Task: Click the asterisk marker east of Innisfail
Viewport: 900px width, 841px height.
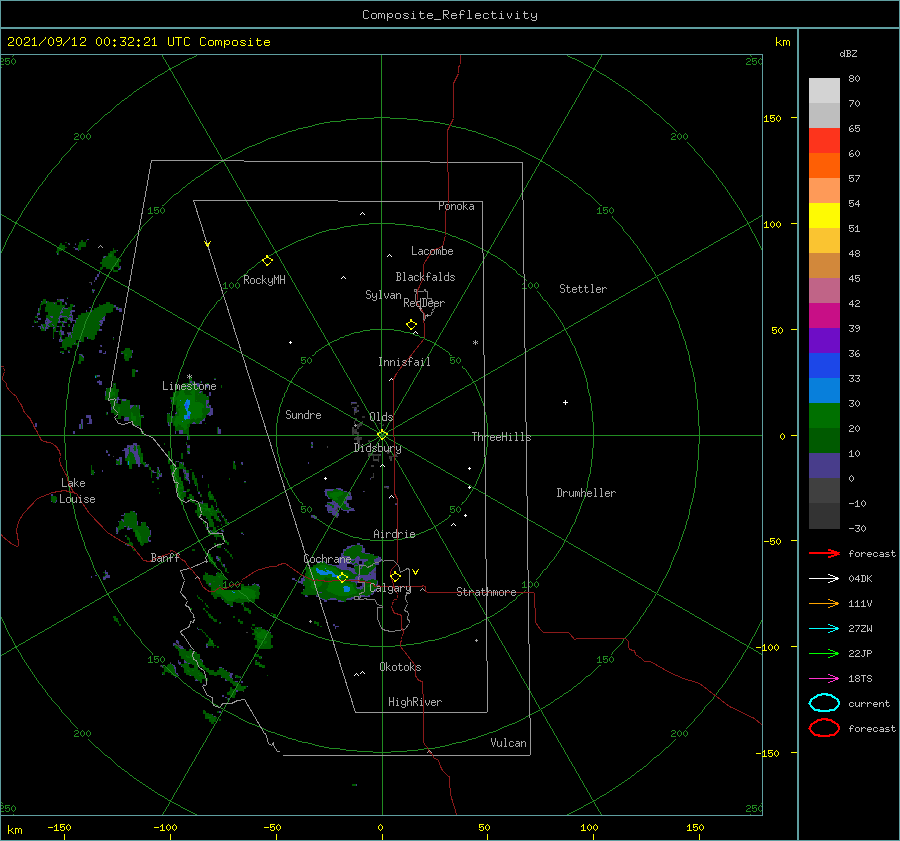Action: 475,343
